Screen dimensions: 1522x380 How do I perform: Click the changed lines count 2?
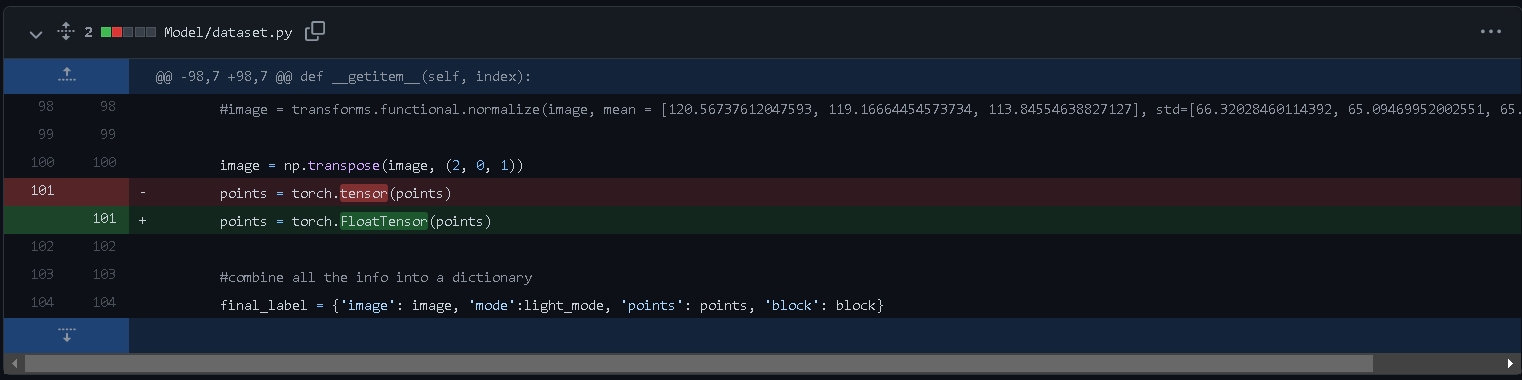click(x=88, y=32)
